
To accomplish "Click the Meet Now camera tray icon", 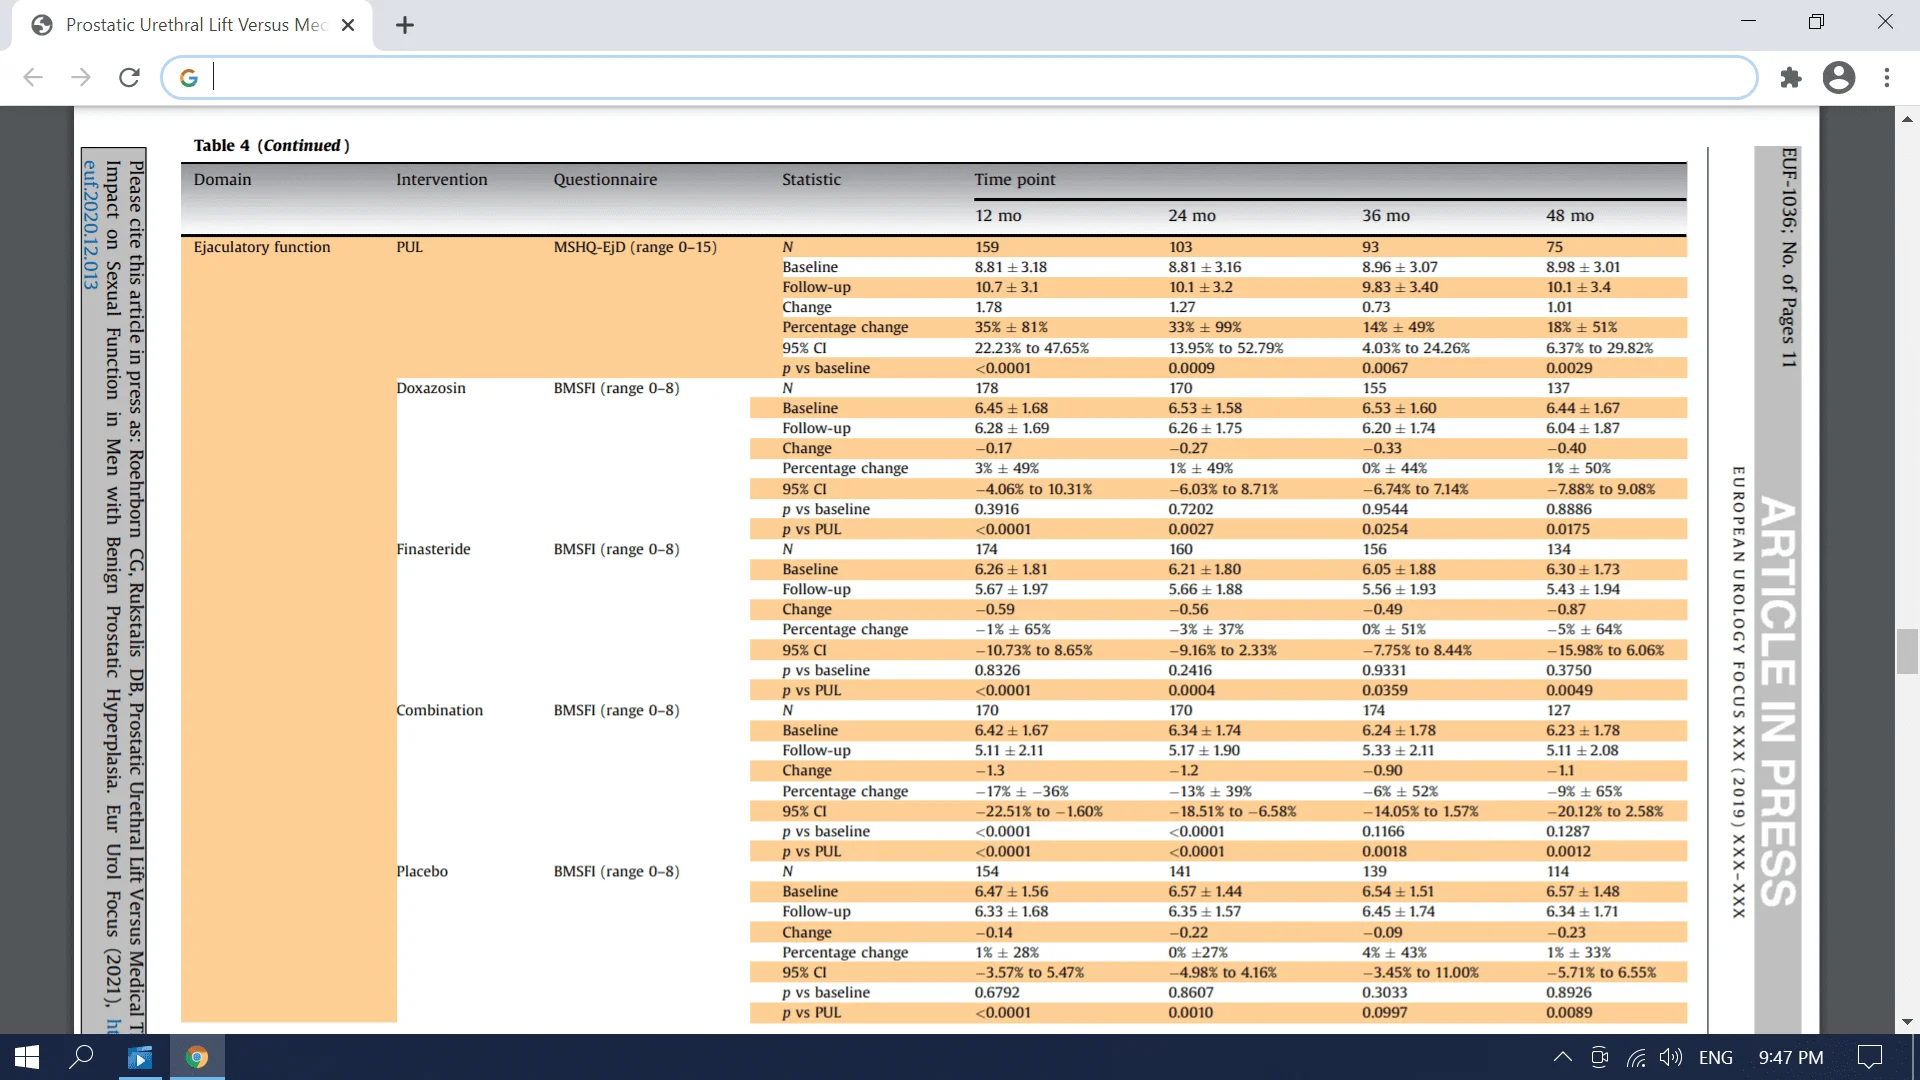I will click(x=1599, y=1057).
